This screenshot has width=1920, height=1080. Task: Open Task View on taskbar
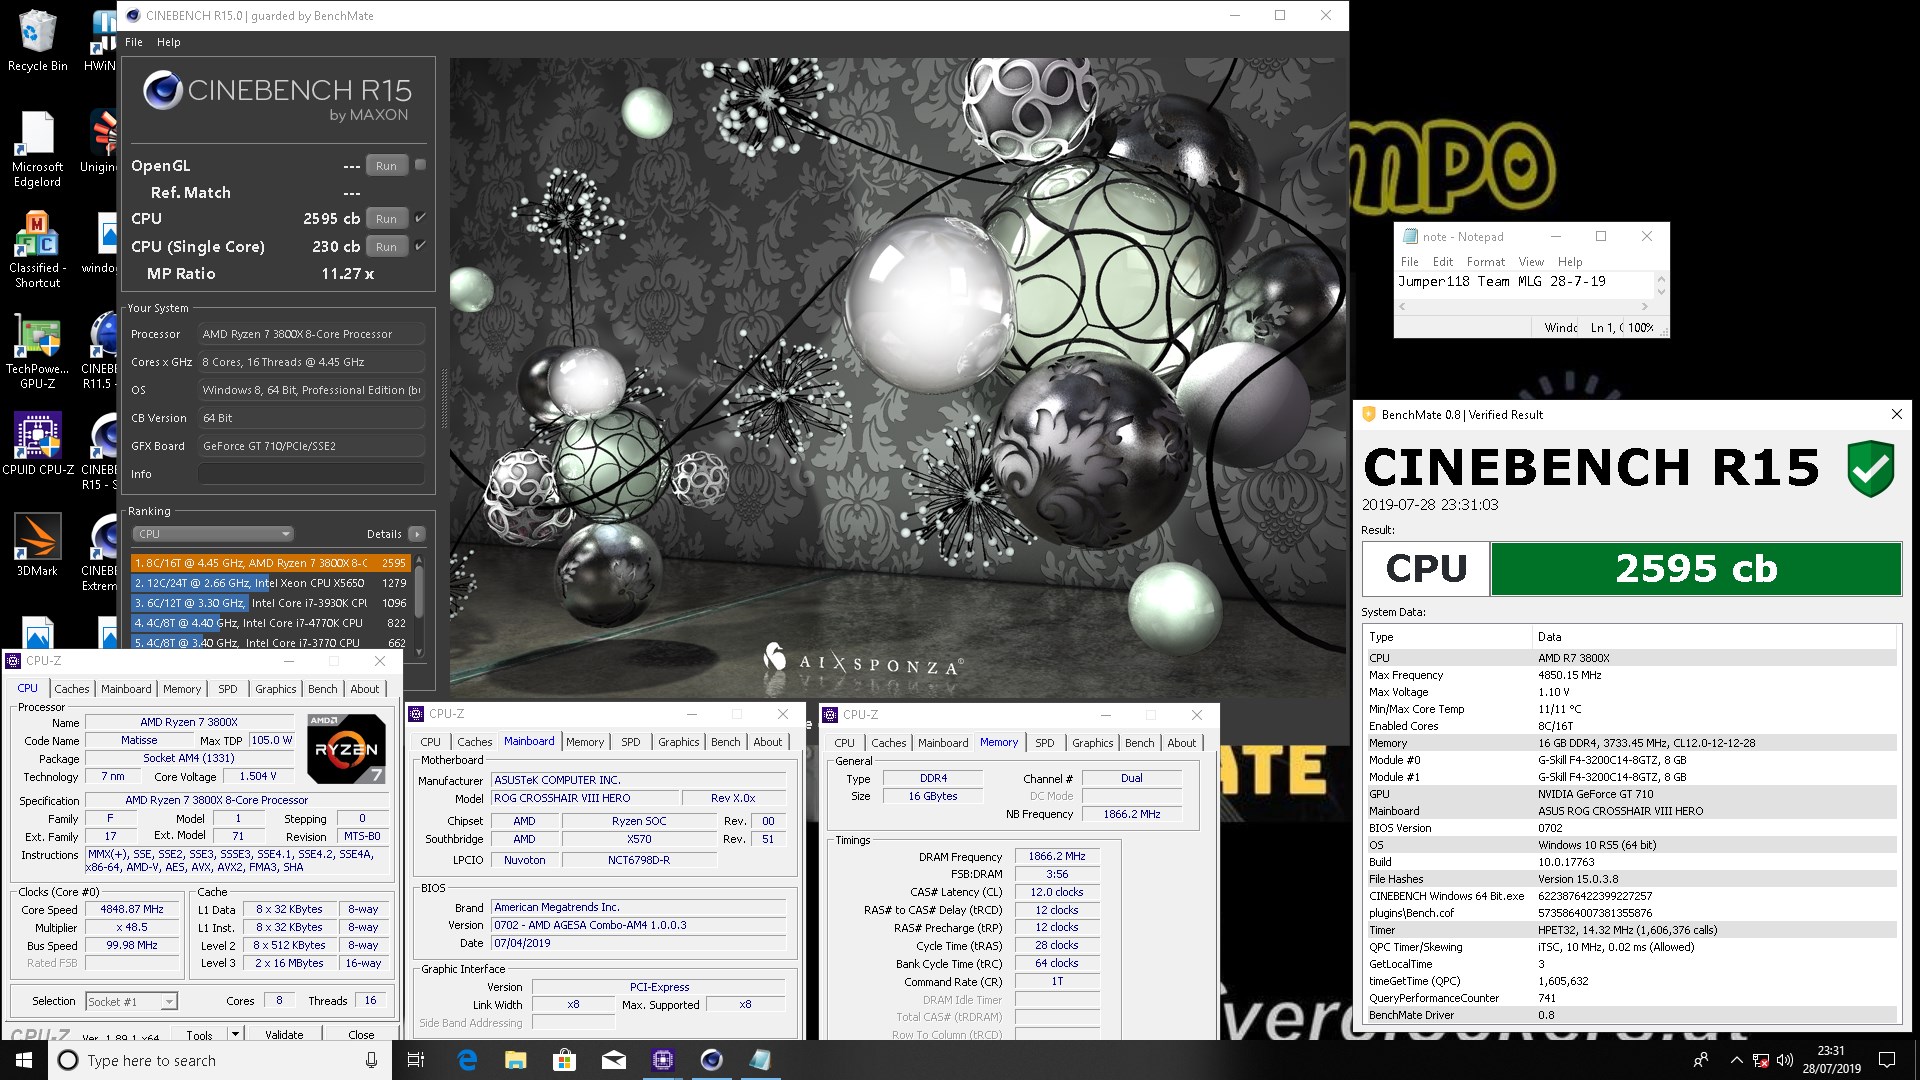tap(416, 1060)
